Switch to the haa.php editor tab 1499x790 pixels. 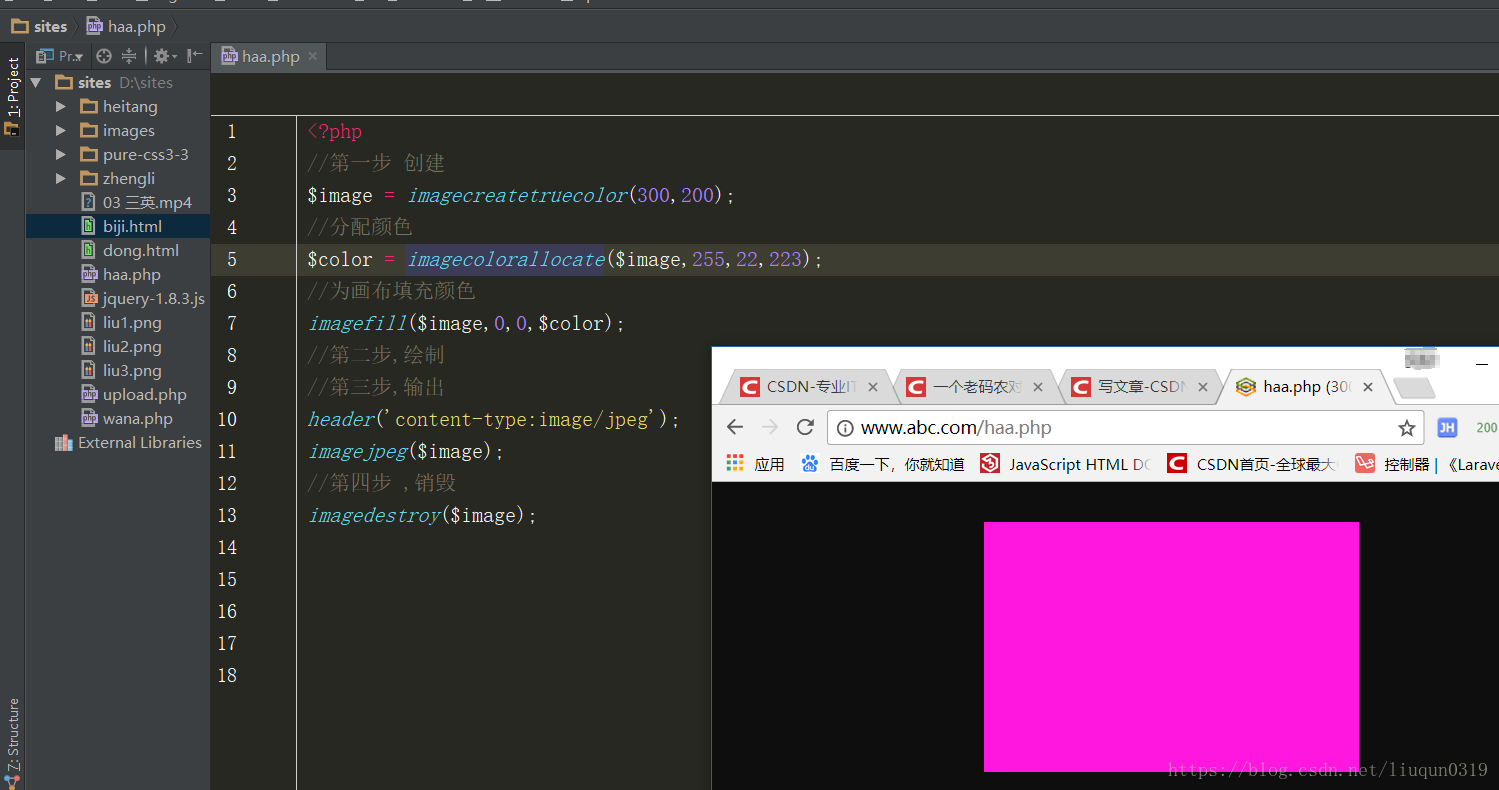pos(269,56)
